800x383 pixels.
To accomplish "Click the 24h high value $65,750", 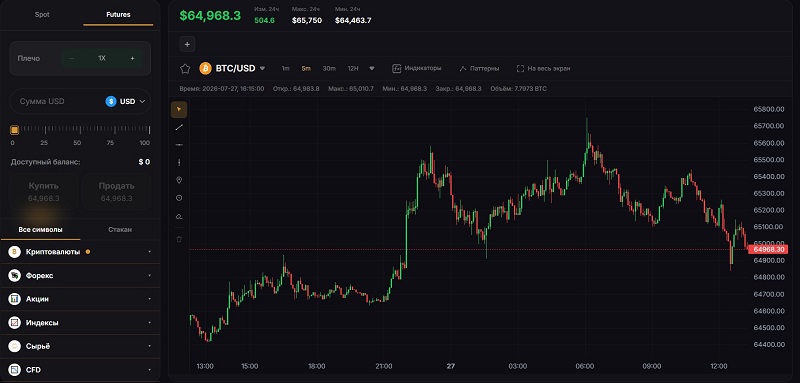I will 307,21.
